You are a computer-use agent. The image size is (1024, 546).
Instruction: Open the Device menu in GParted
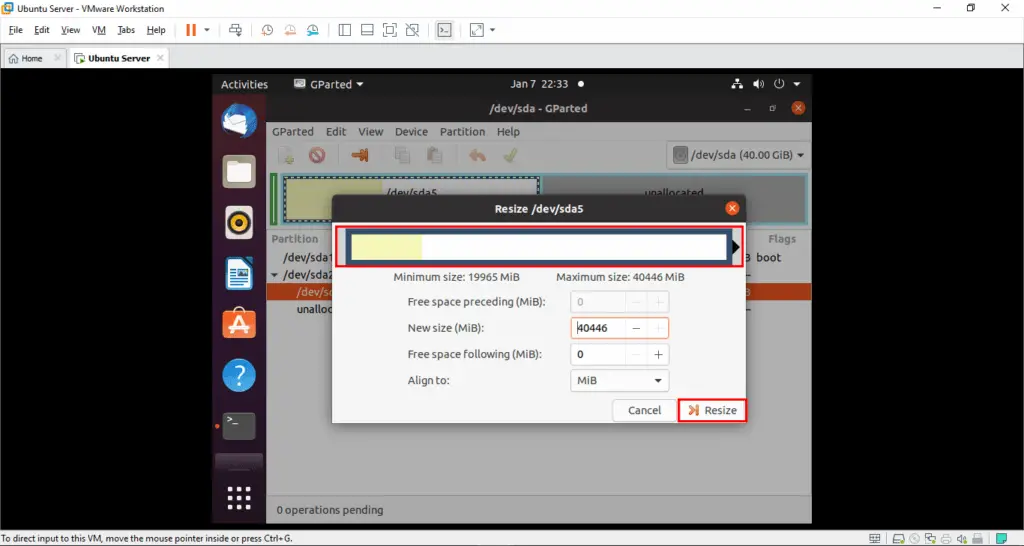coord(411,131)
